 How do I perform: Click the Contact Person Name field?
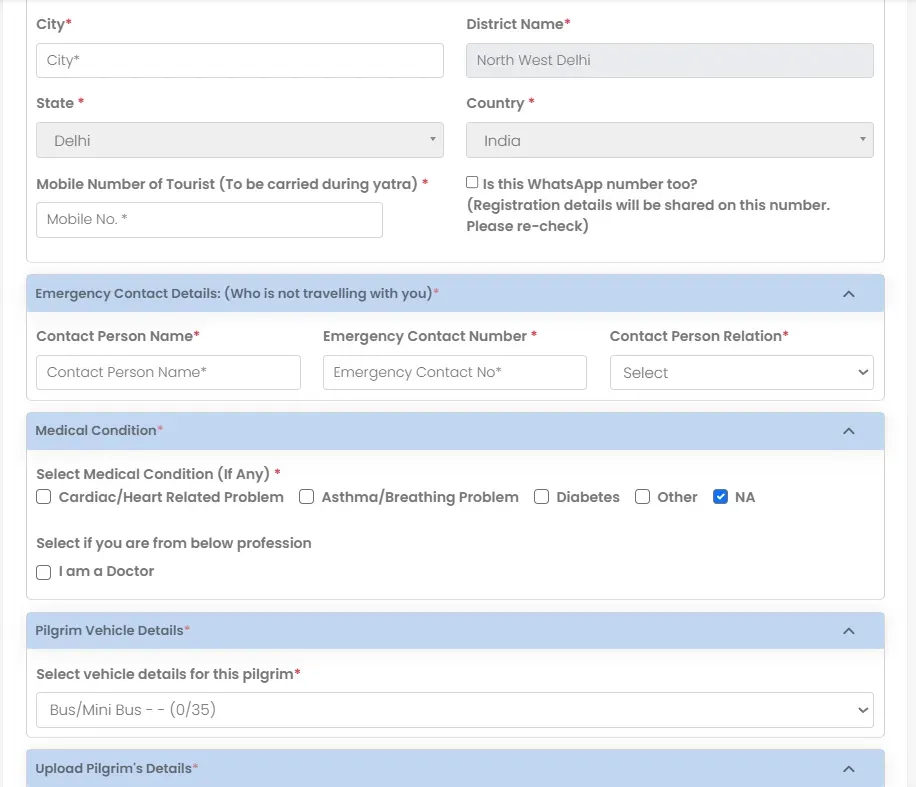pos(168,373)
